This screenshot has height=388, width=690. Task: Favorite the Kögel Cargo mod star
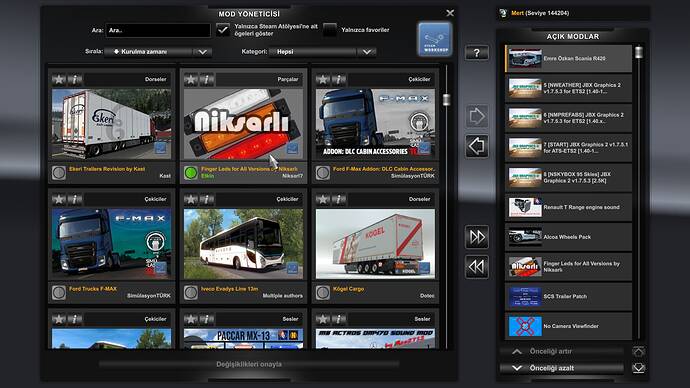tap(323, 199)
